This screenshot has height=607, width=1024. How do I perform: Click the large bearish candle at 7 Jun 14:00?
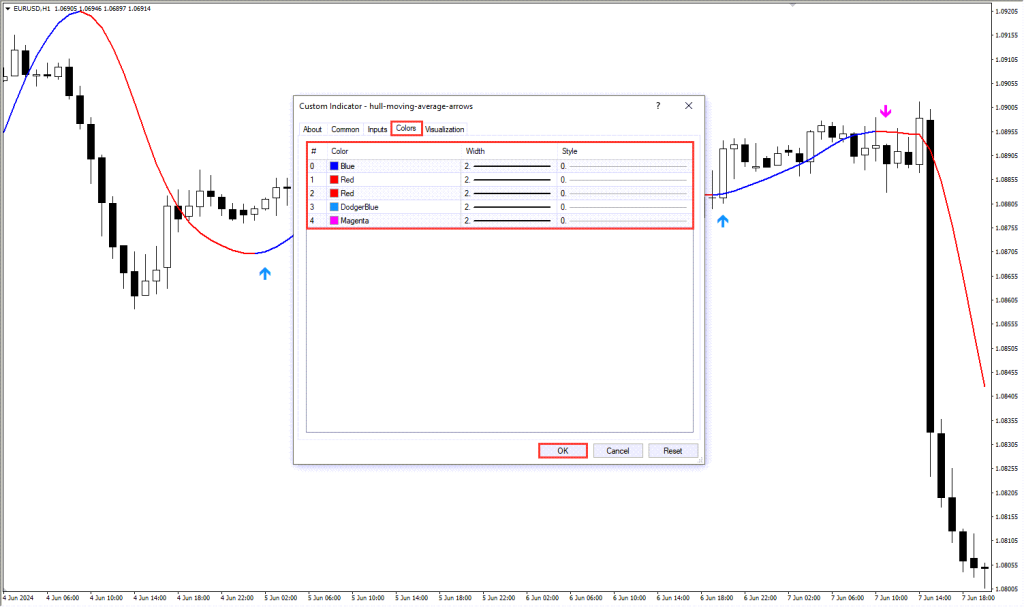pos(930,276)
